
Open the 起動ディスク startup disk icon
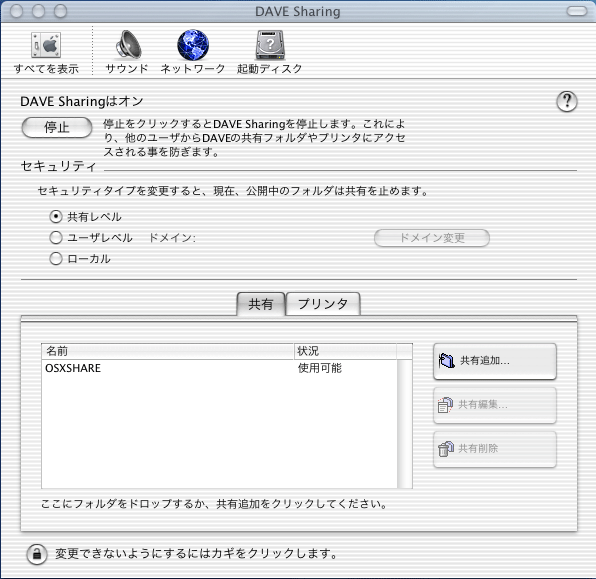270,45
